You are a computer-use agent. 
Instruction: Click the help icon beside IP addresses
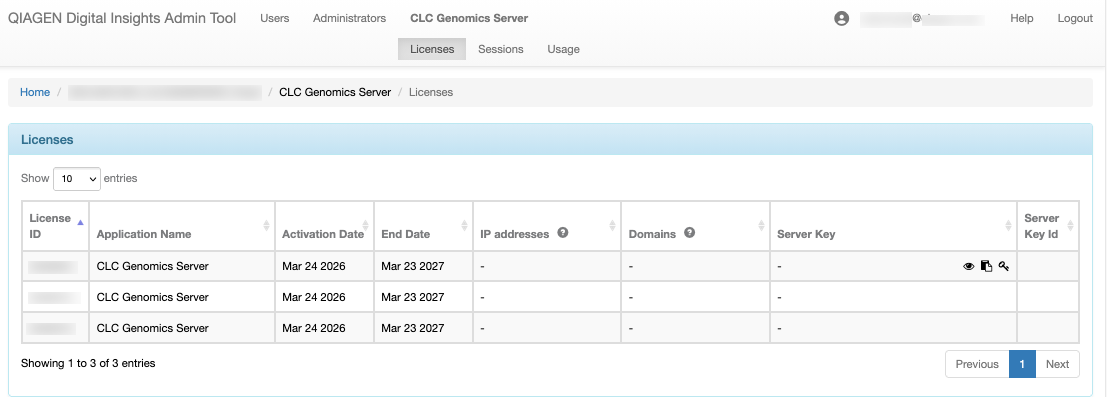tap(563, 232)
